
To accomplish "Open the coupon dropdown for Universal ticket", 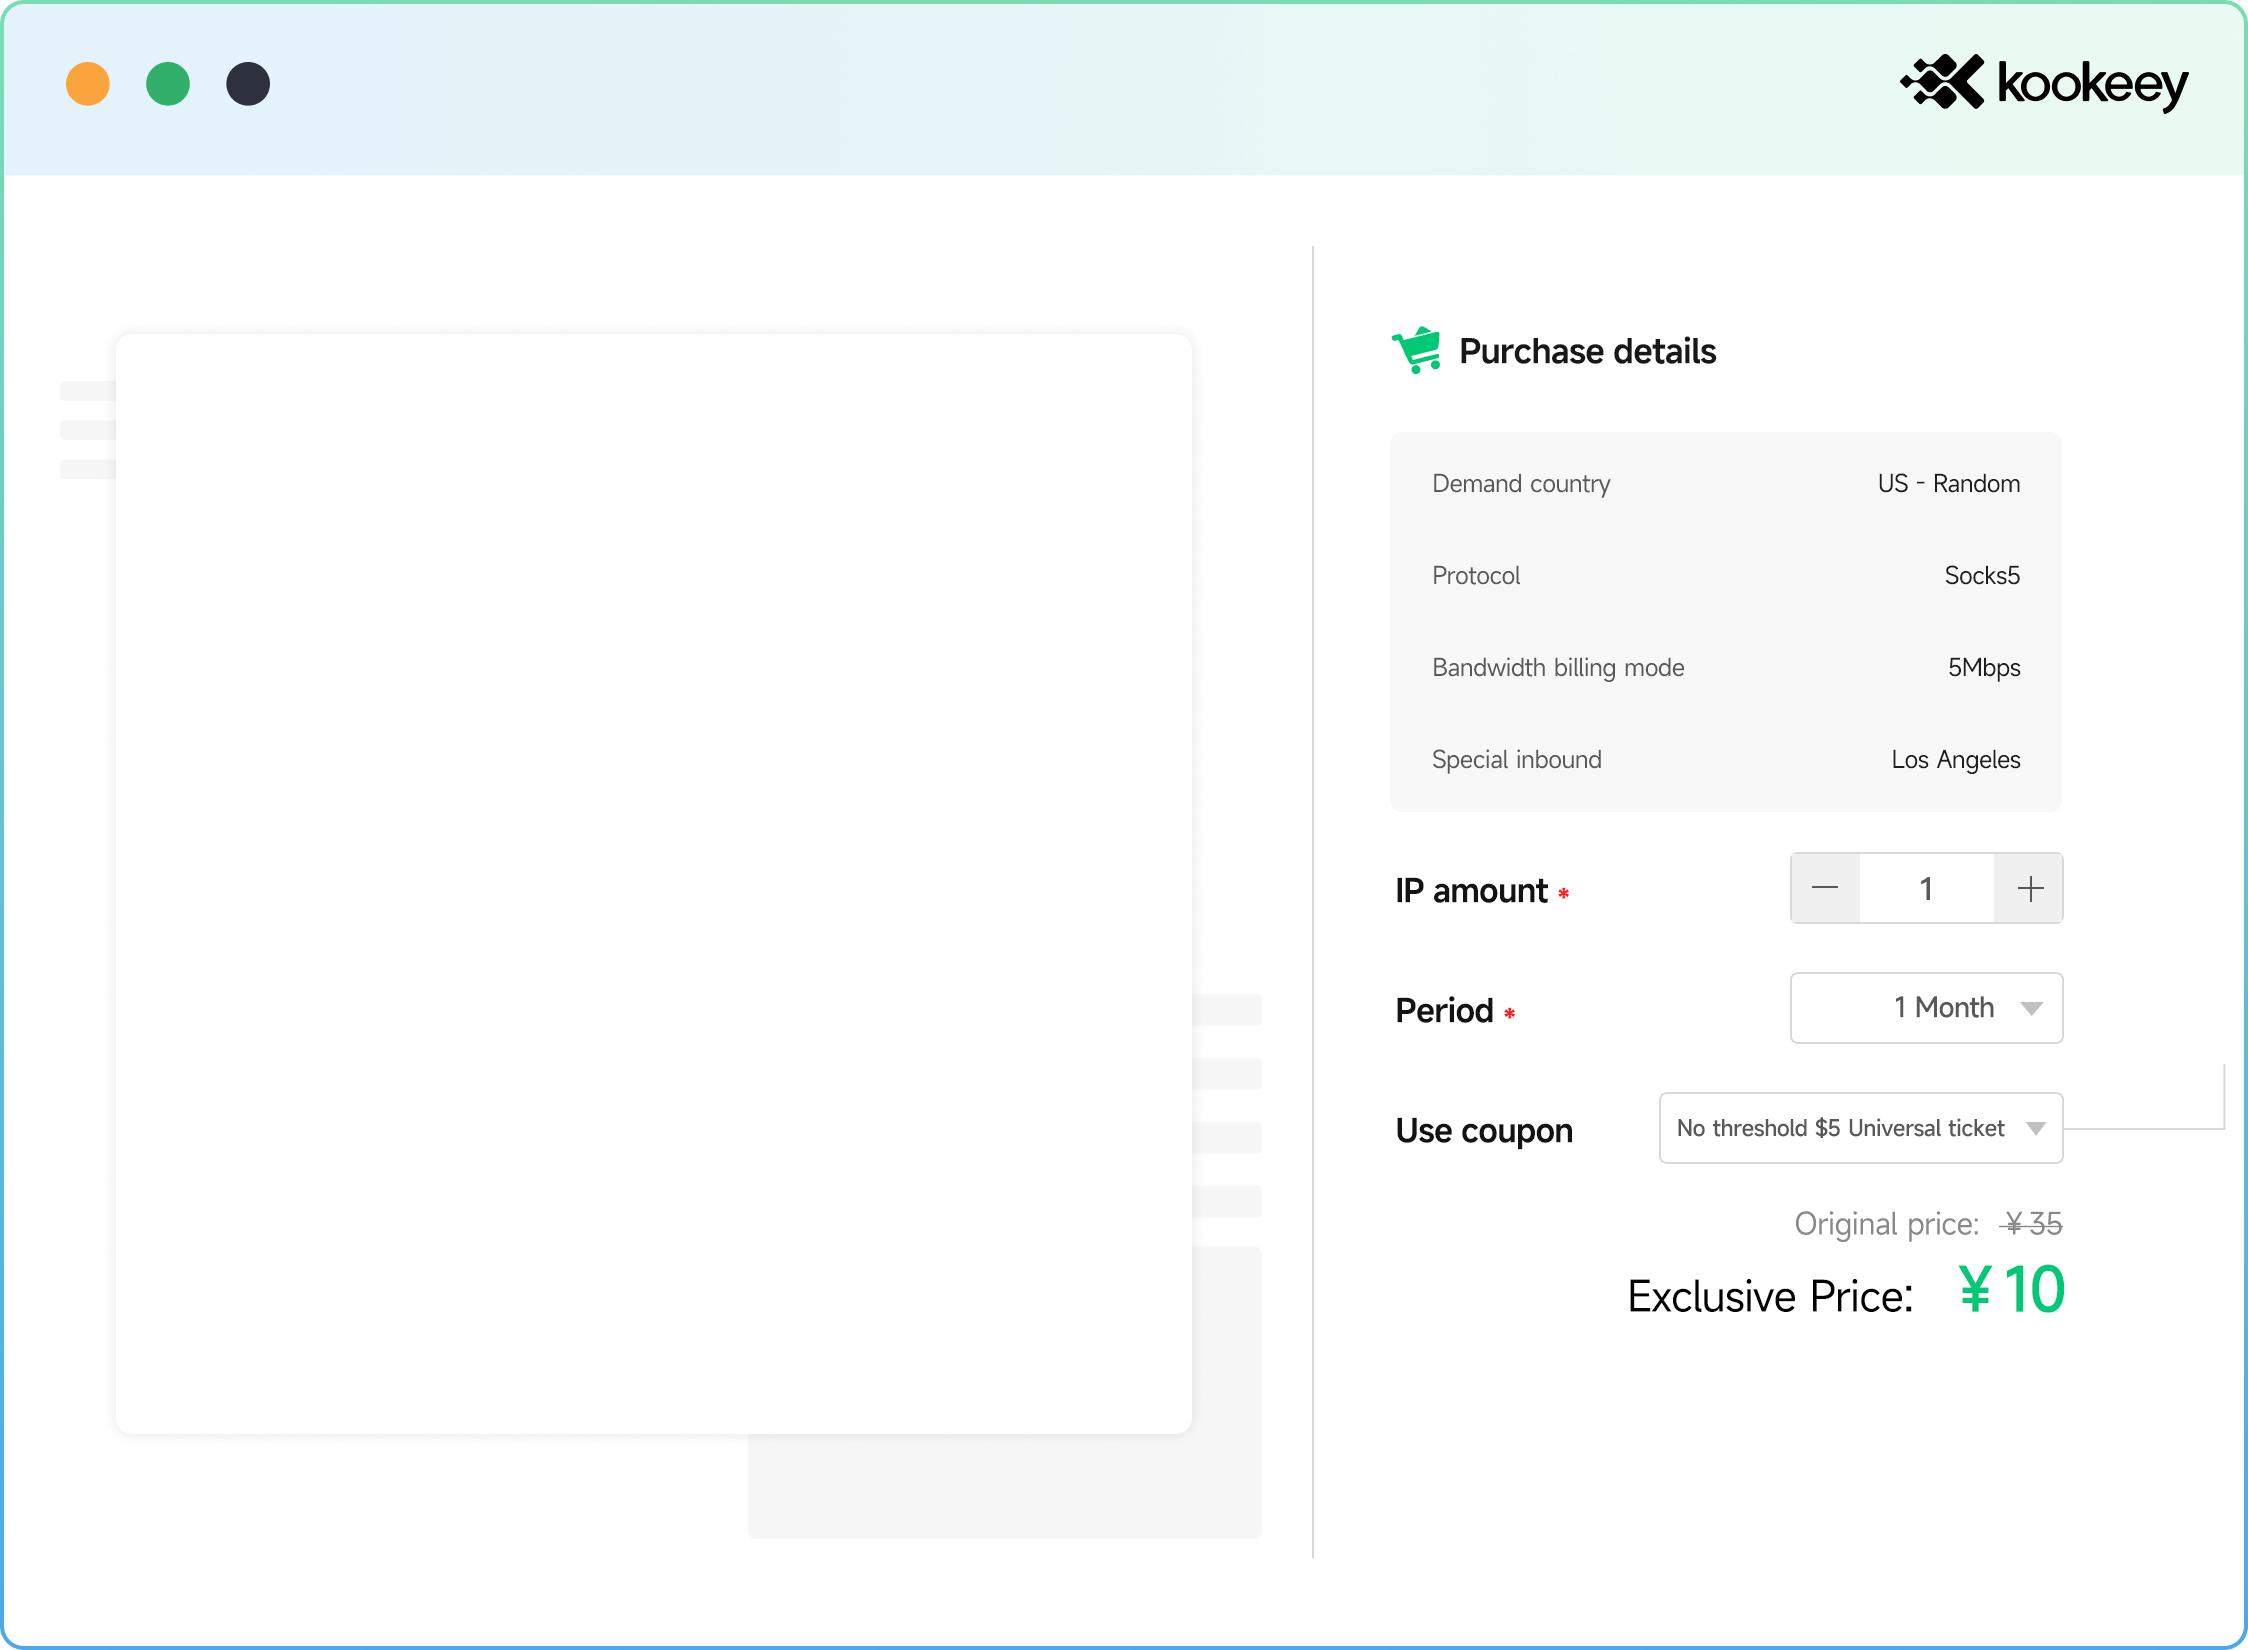I will pos(1860,1128).
